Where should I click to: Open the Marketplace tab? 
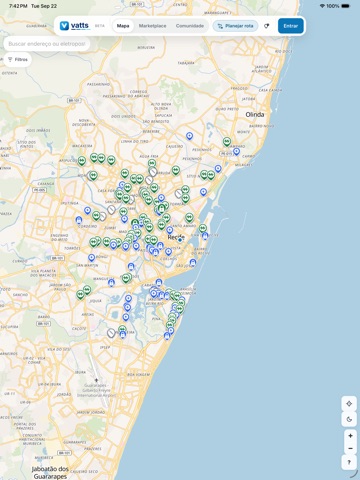click(152, 26)
